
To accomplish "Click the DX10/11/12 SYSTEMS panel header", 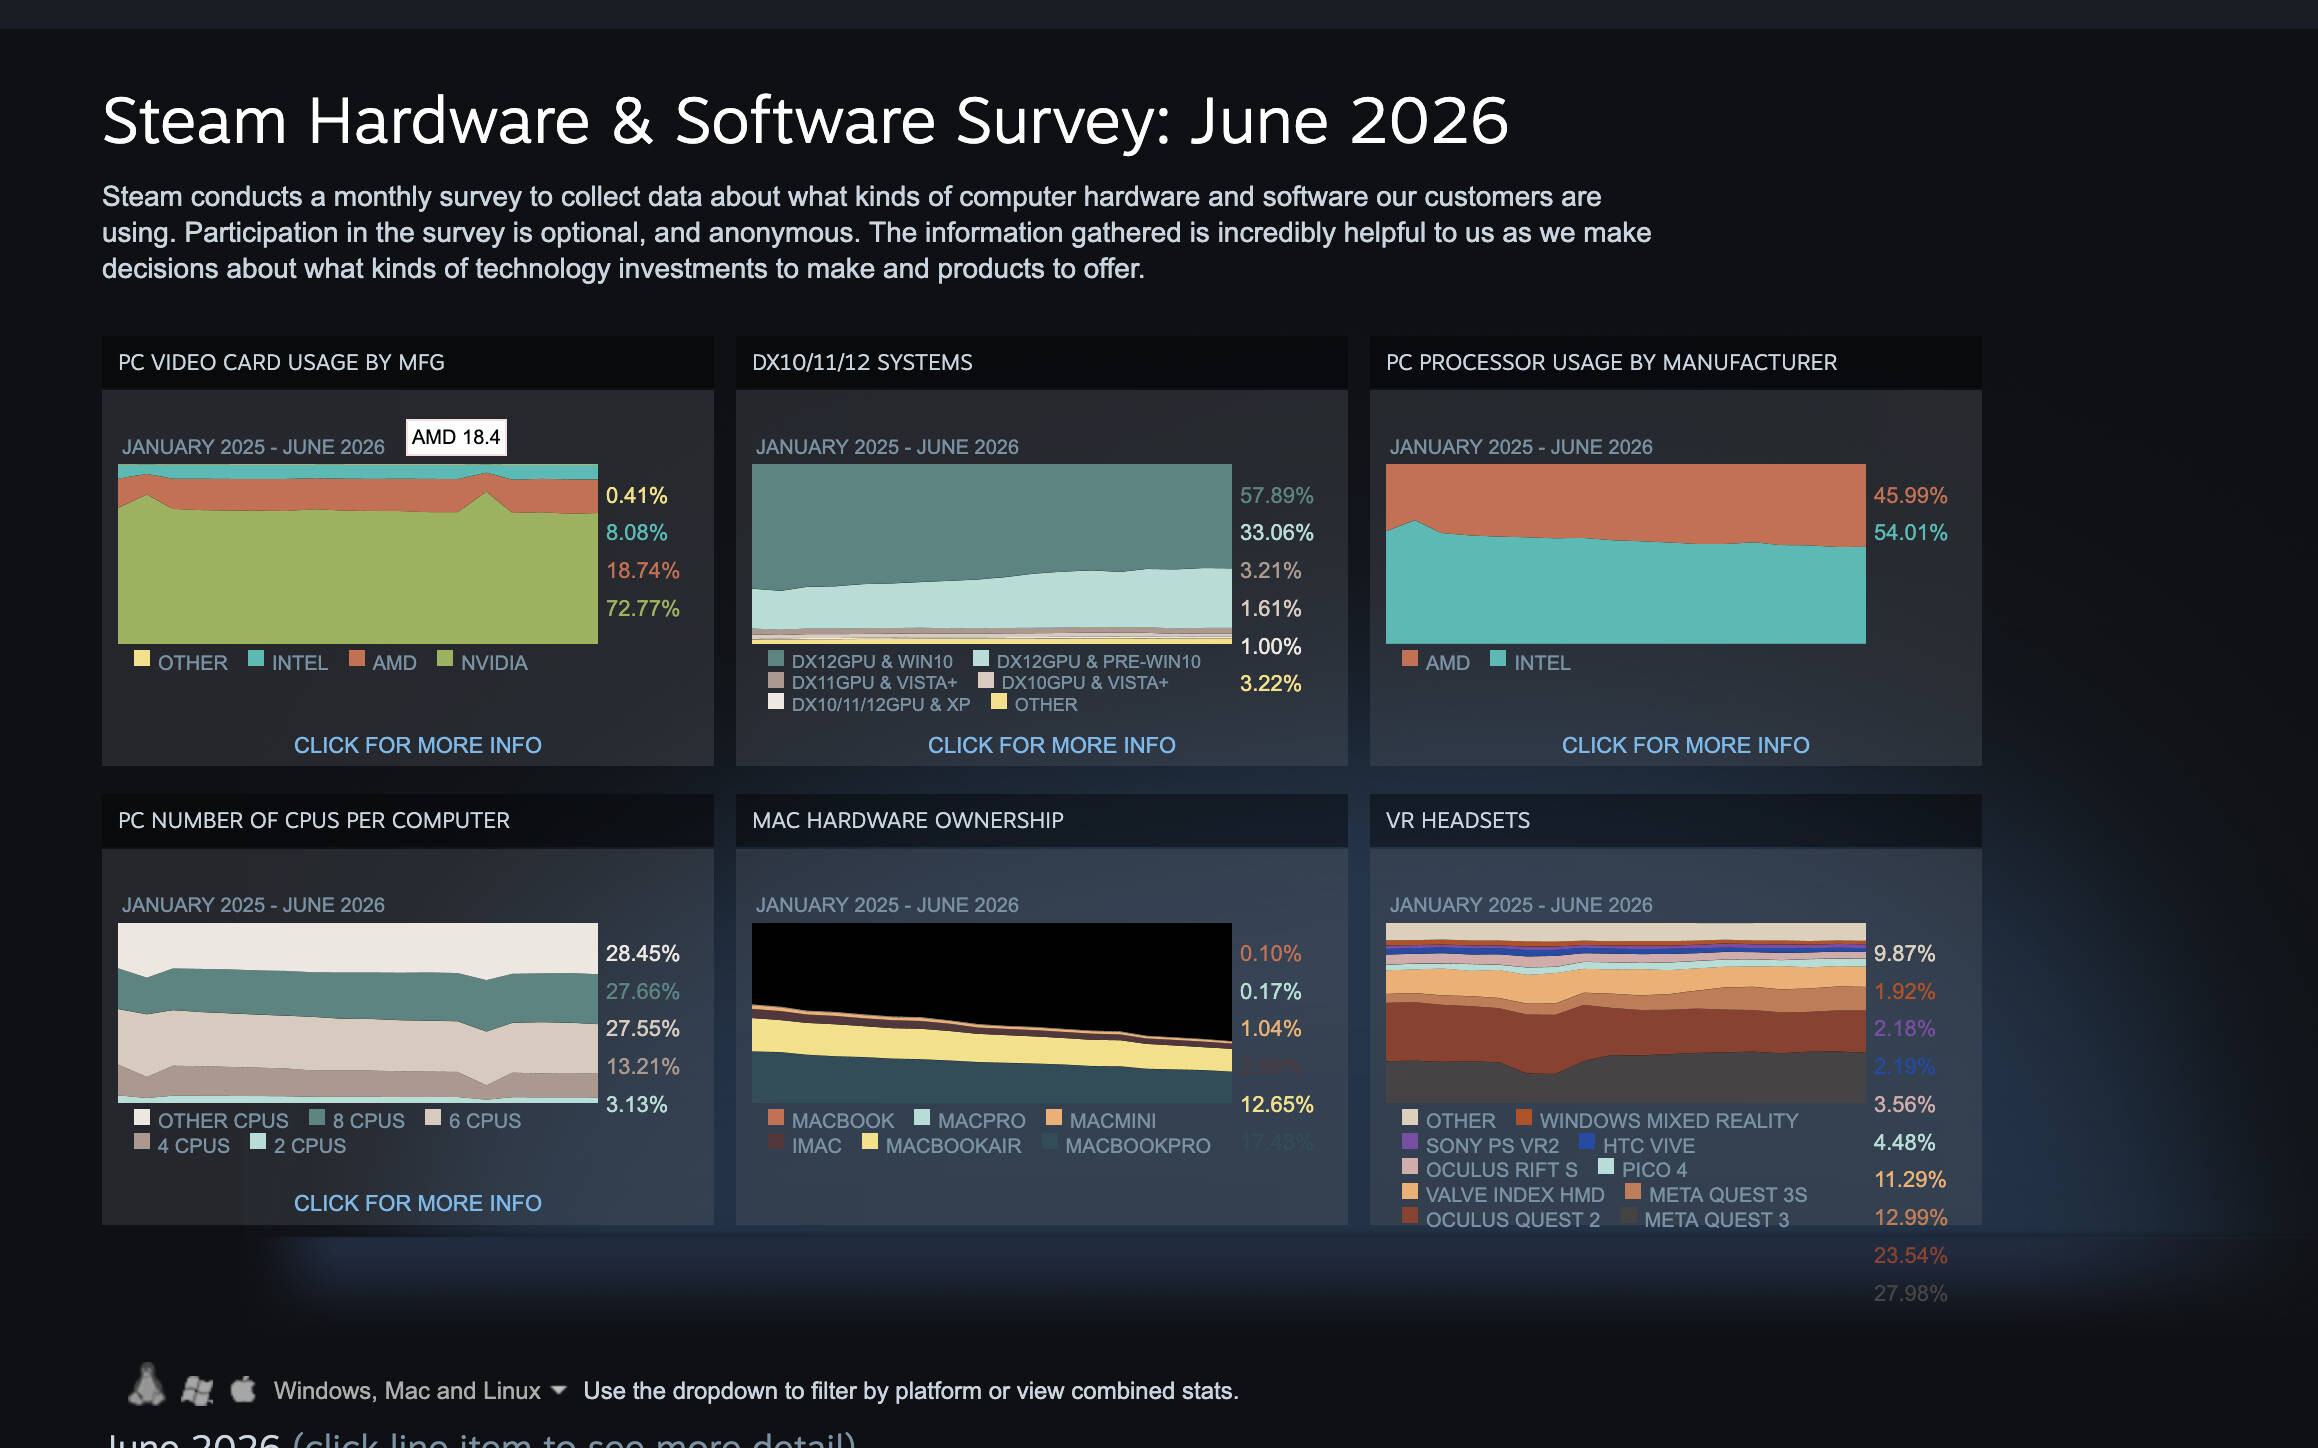I will point(1041,362).
